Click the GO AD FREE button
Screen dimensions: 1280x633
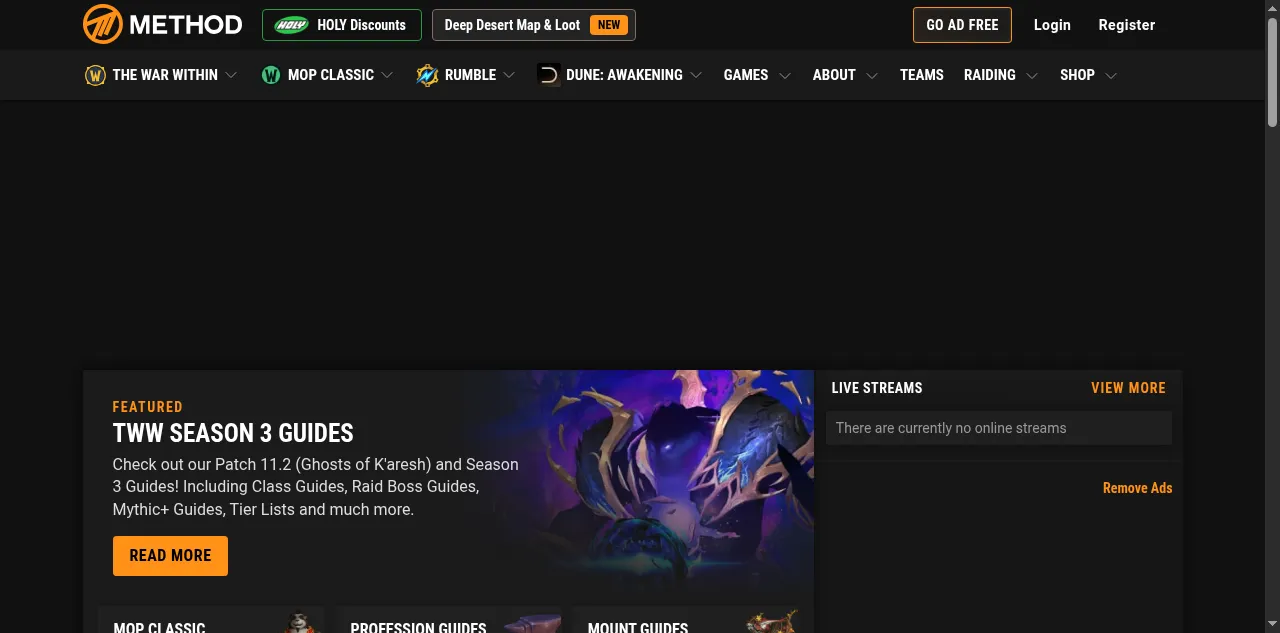point(962,25)
